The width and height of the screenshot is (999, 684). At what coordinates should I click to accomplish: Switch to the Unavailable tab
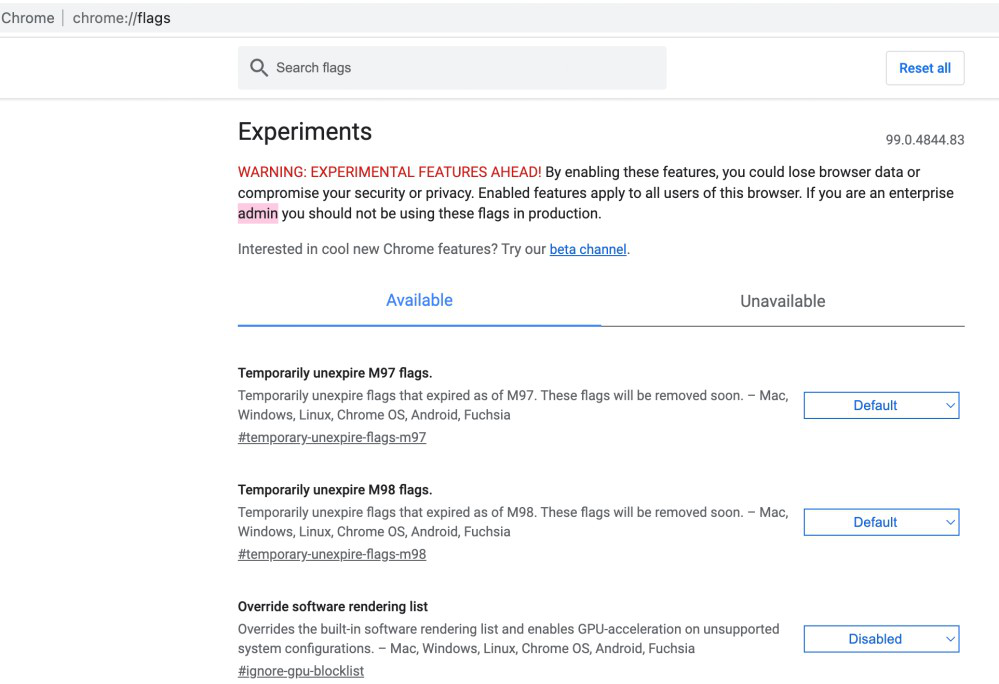[x=782, y=301]
